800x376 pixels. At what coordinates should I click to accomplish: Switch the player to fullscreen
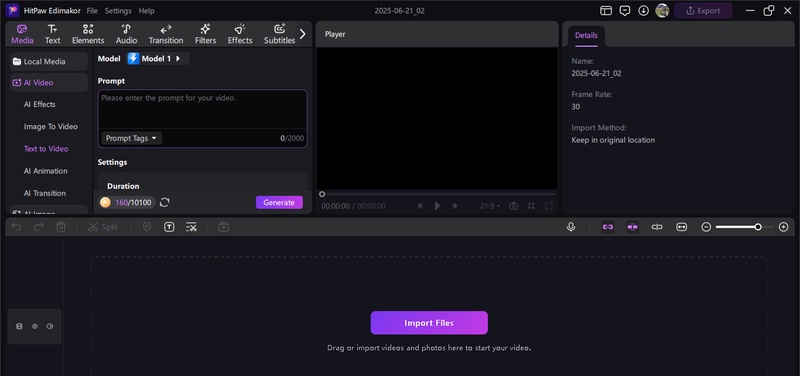[x=548, y=206]
